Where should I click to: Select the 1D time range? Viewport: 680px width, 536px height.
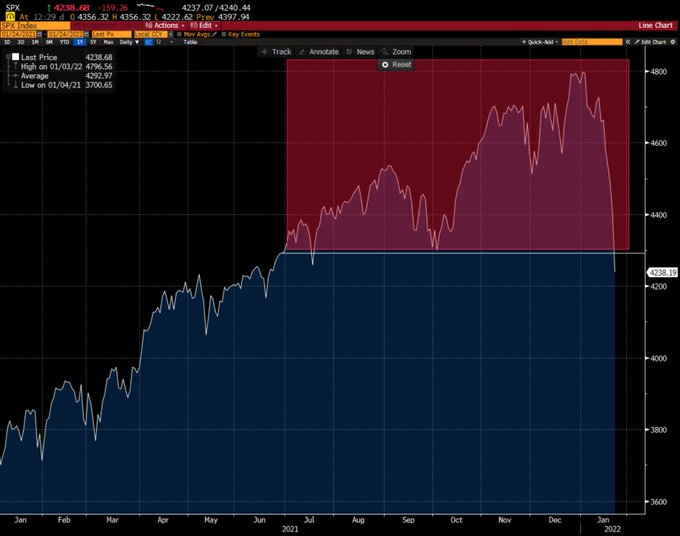point(7,42)
